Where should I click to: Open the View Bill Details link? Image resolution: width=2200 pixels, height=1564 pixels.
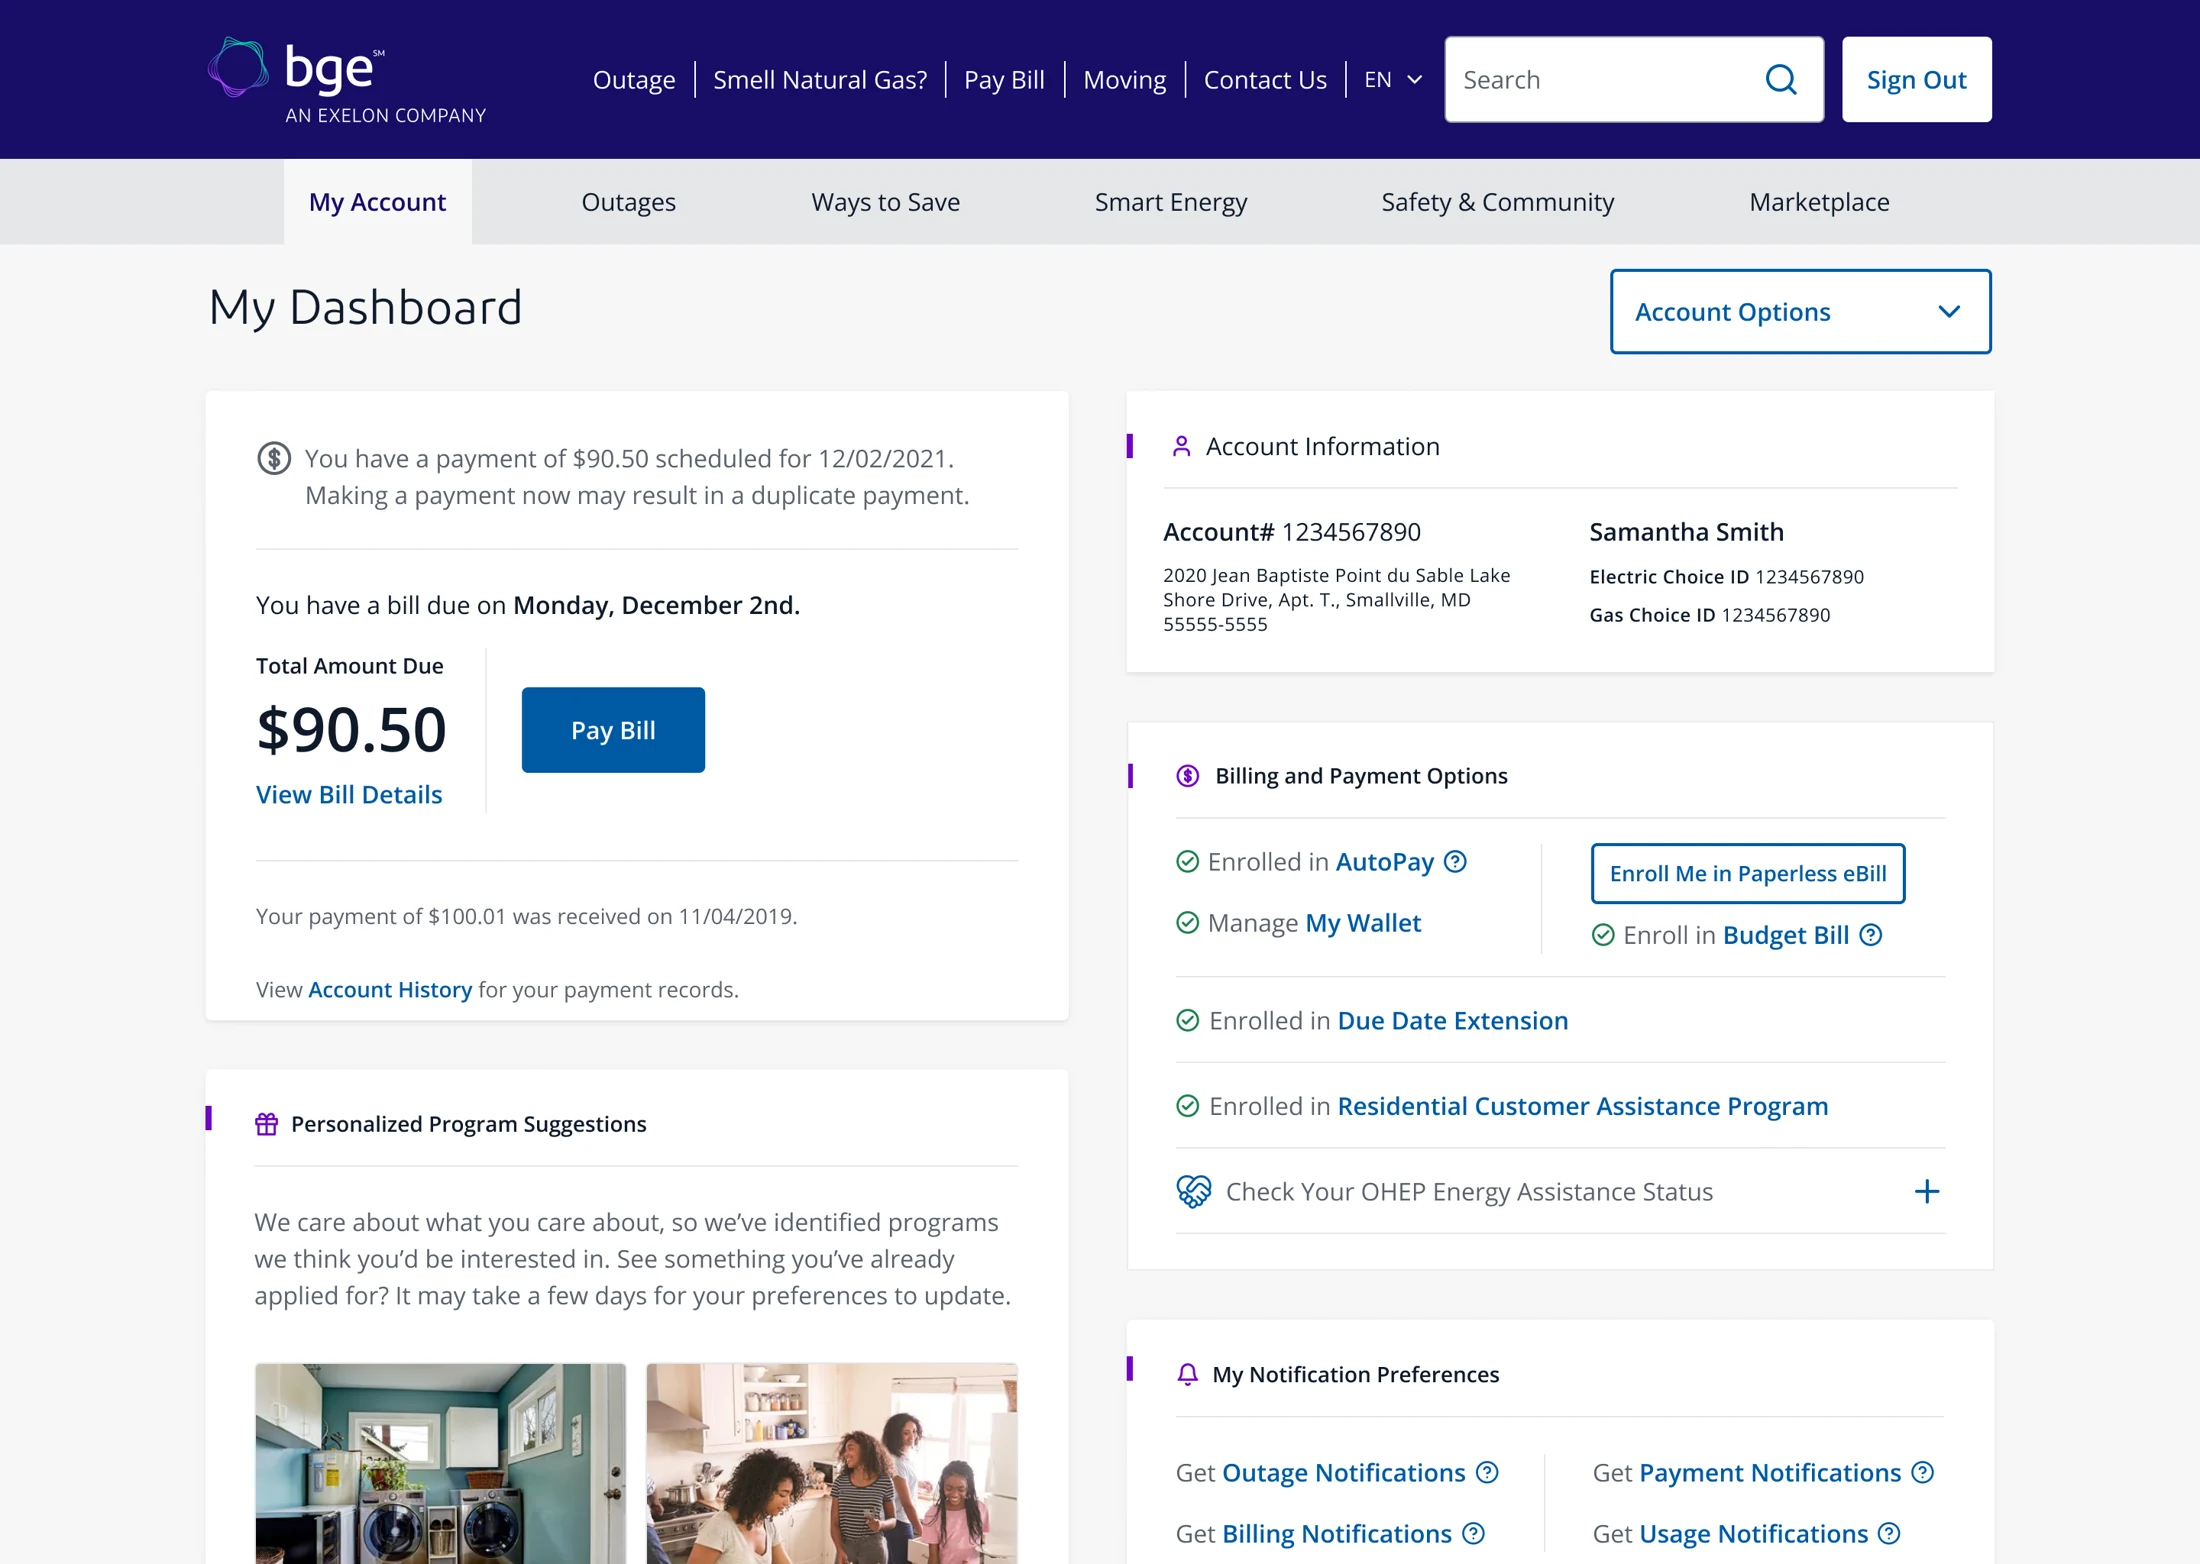coord(349,794)
